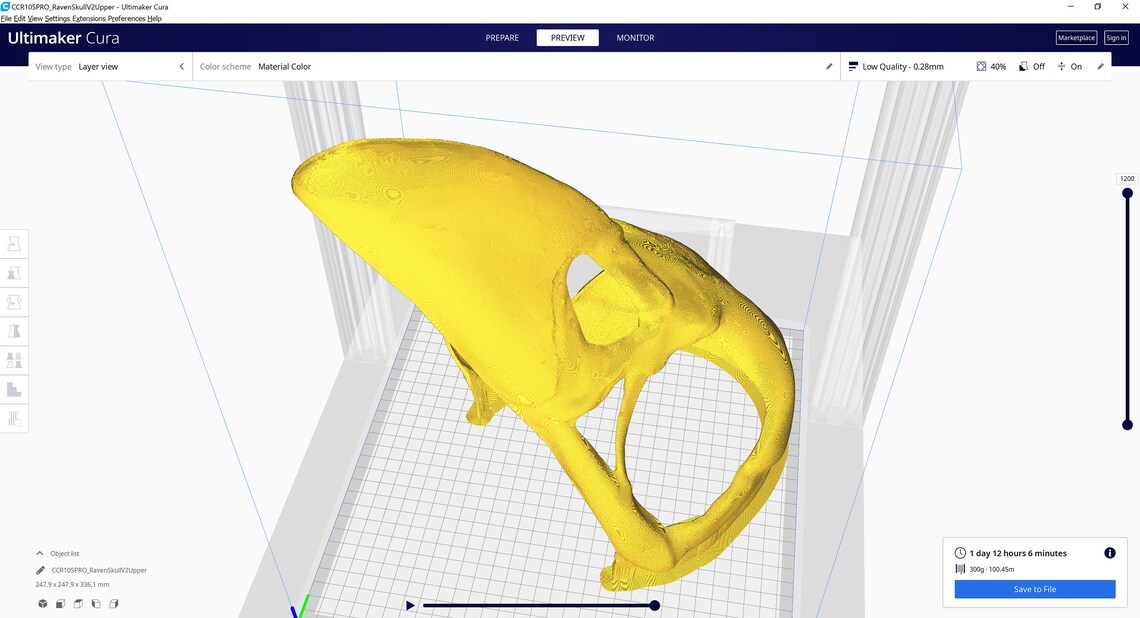Select the Move tool in the left toolbar
This screenshot has height=618, width=1140.
[14, 243]
